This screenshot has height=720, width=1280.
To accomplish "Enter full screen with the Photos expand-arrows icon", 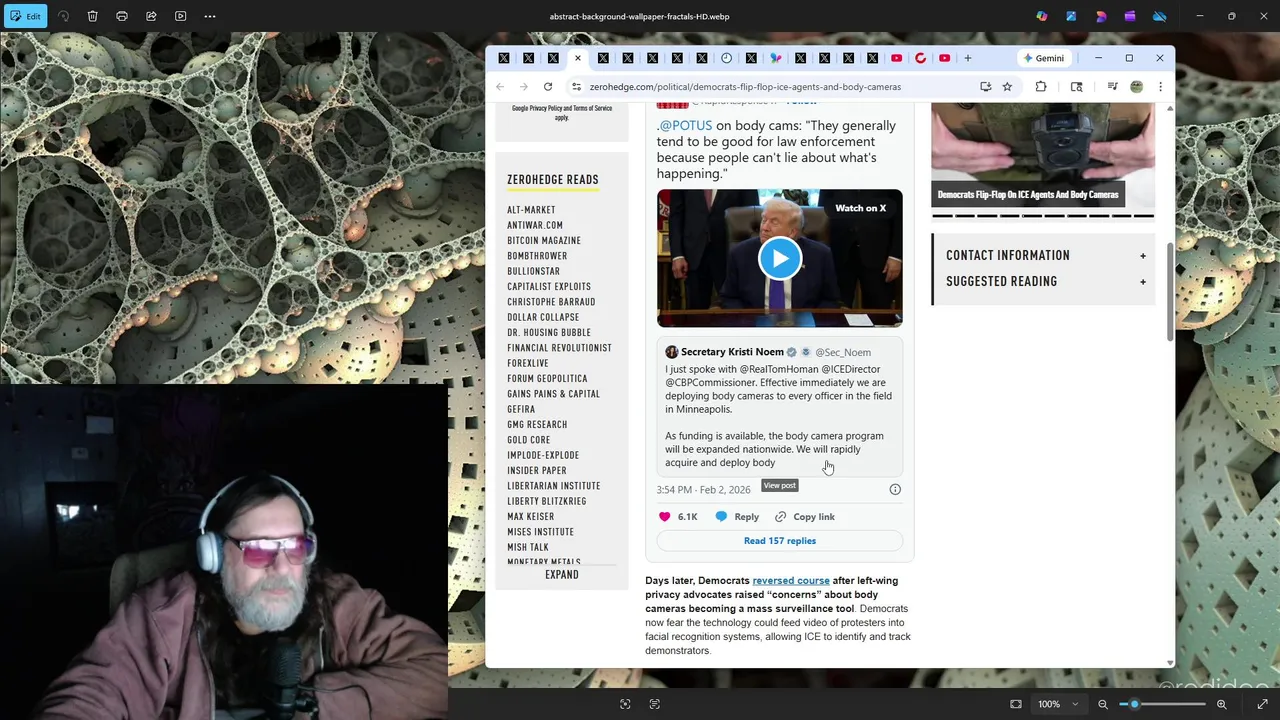I will (x=1262, y=704).
